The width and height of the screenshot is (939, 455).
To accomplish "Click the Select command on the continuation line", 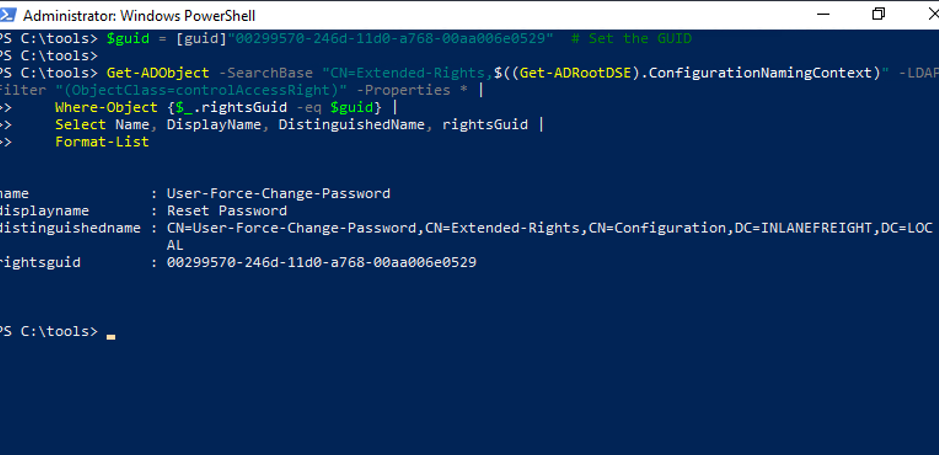I will coord(80,124).
